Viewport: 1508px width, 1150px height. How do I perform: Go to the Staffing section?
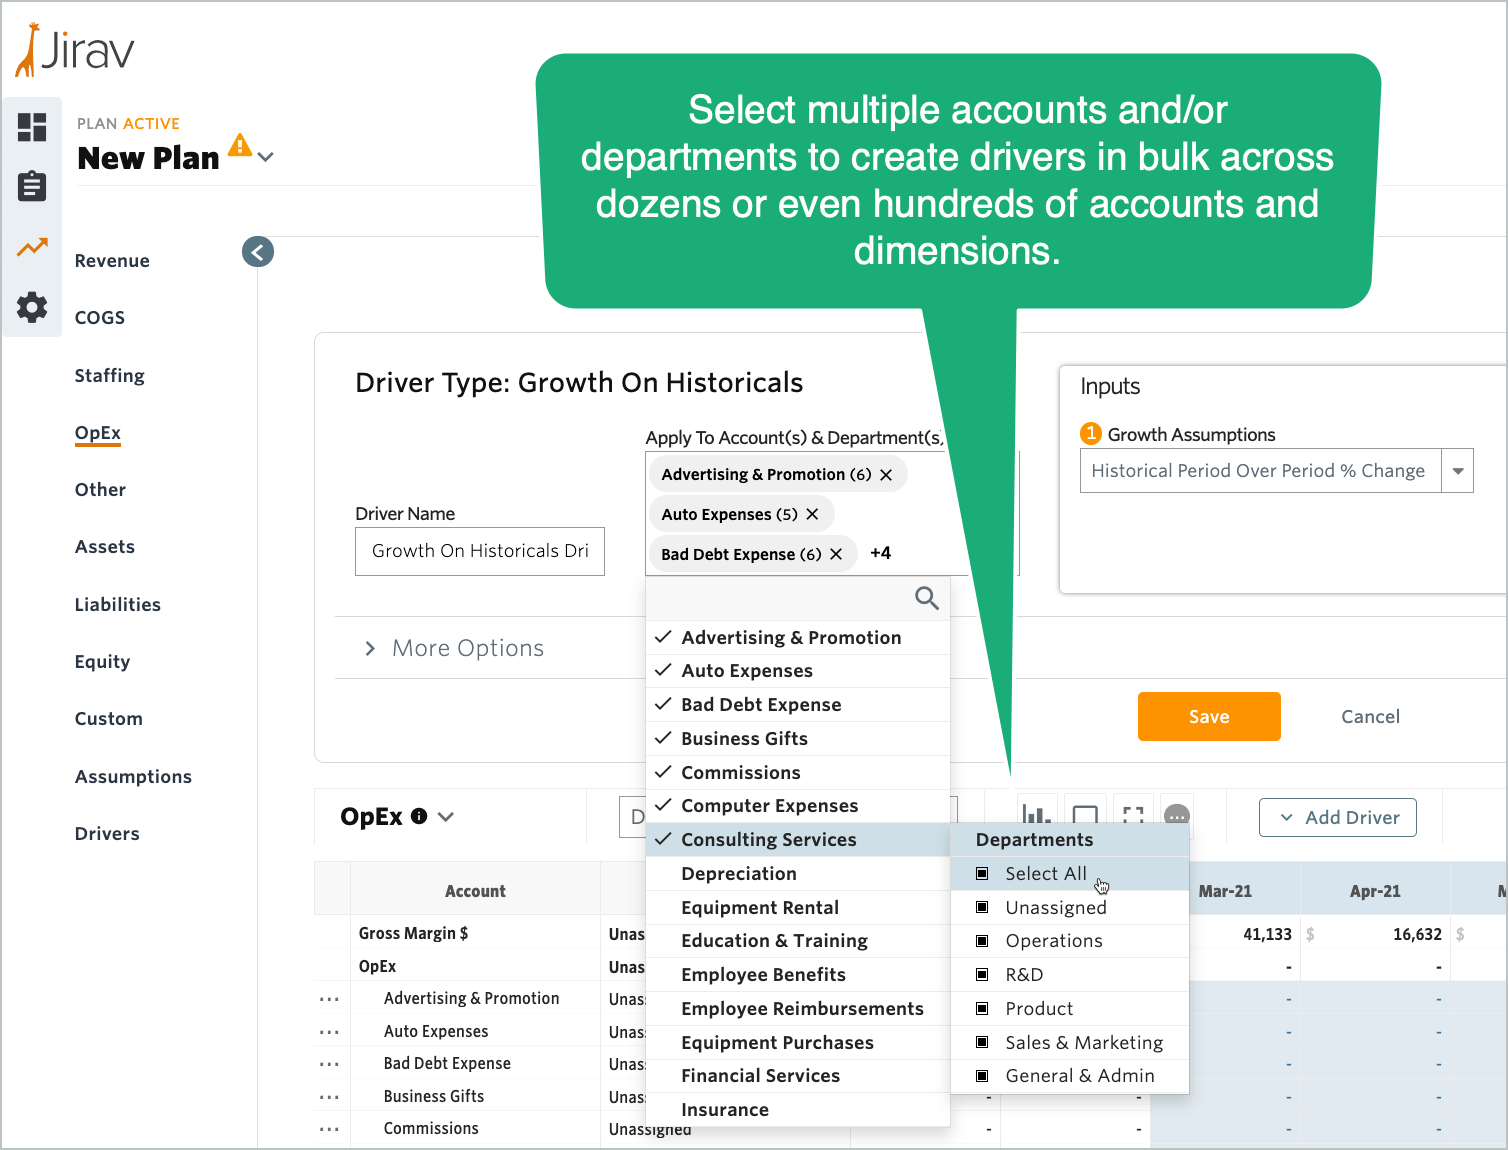coord(110,376)
